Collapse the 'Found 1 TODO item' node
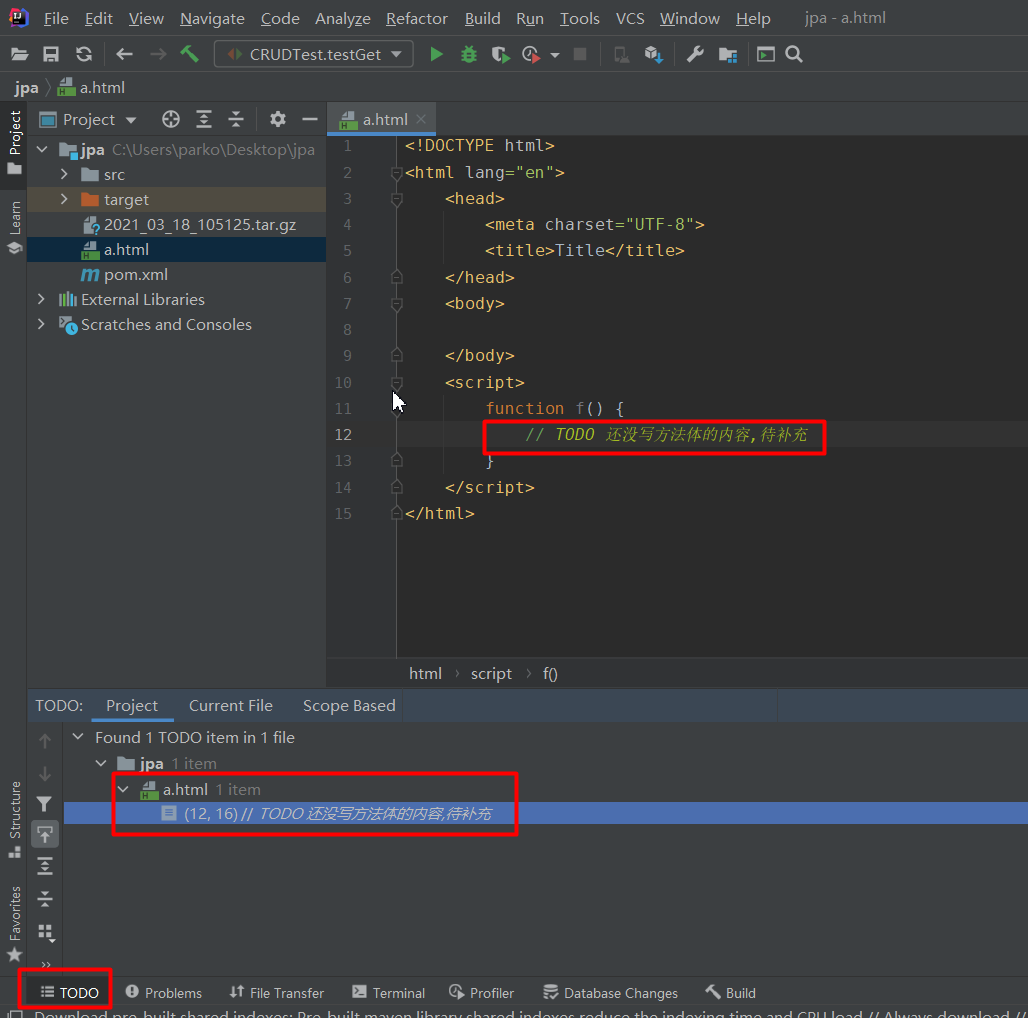Image resolution: width=1028 pixels, height=1018 pixels. [78, 737]
